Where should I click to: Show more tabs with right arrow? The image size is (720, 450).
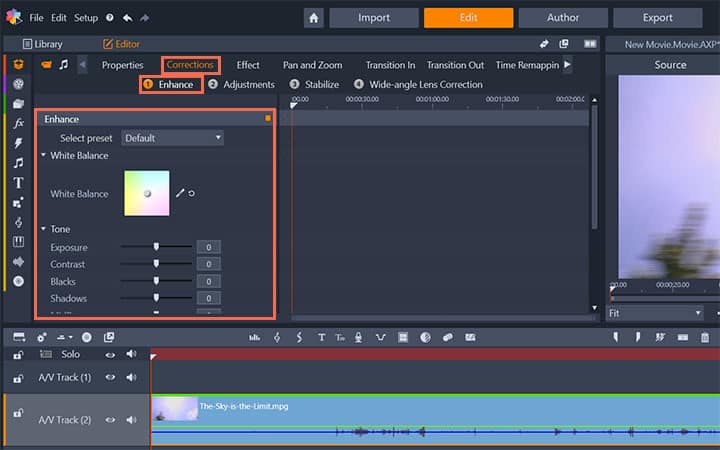(x=568, y=65)
